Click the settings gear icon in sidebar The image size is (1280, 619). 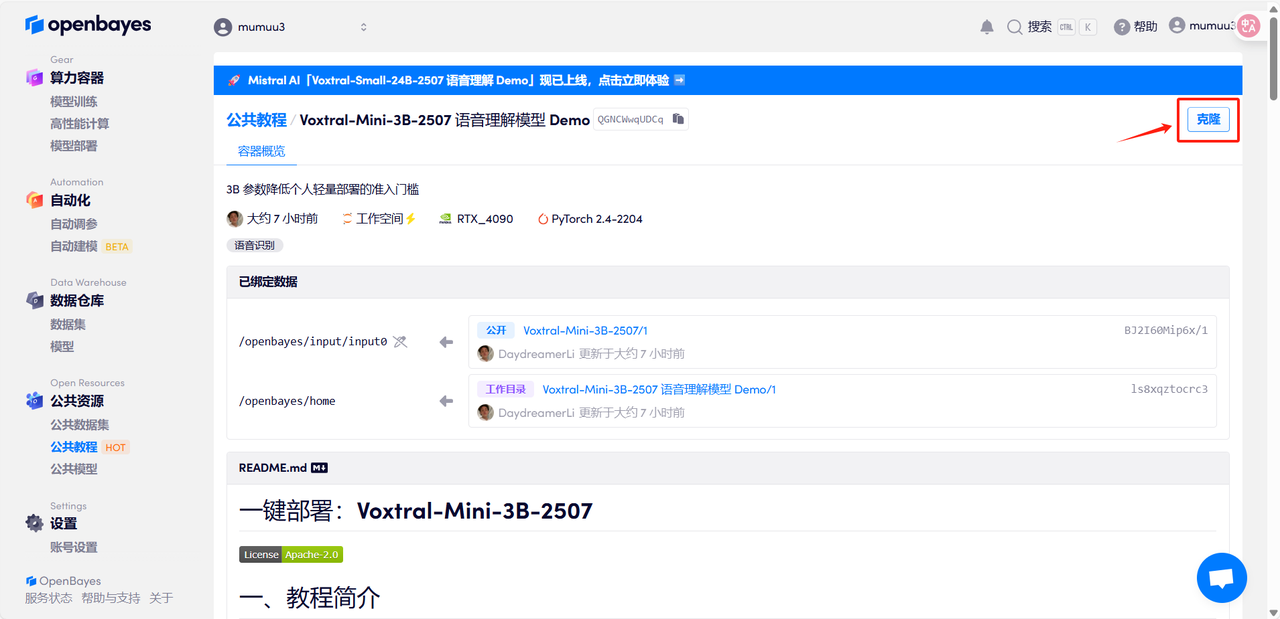pos(35,523)
